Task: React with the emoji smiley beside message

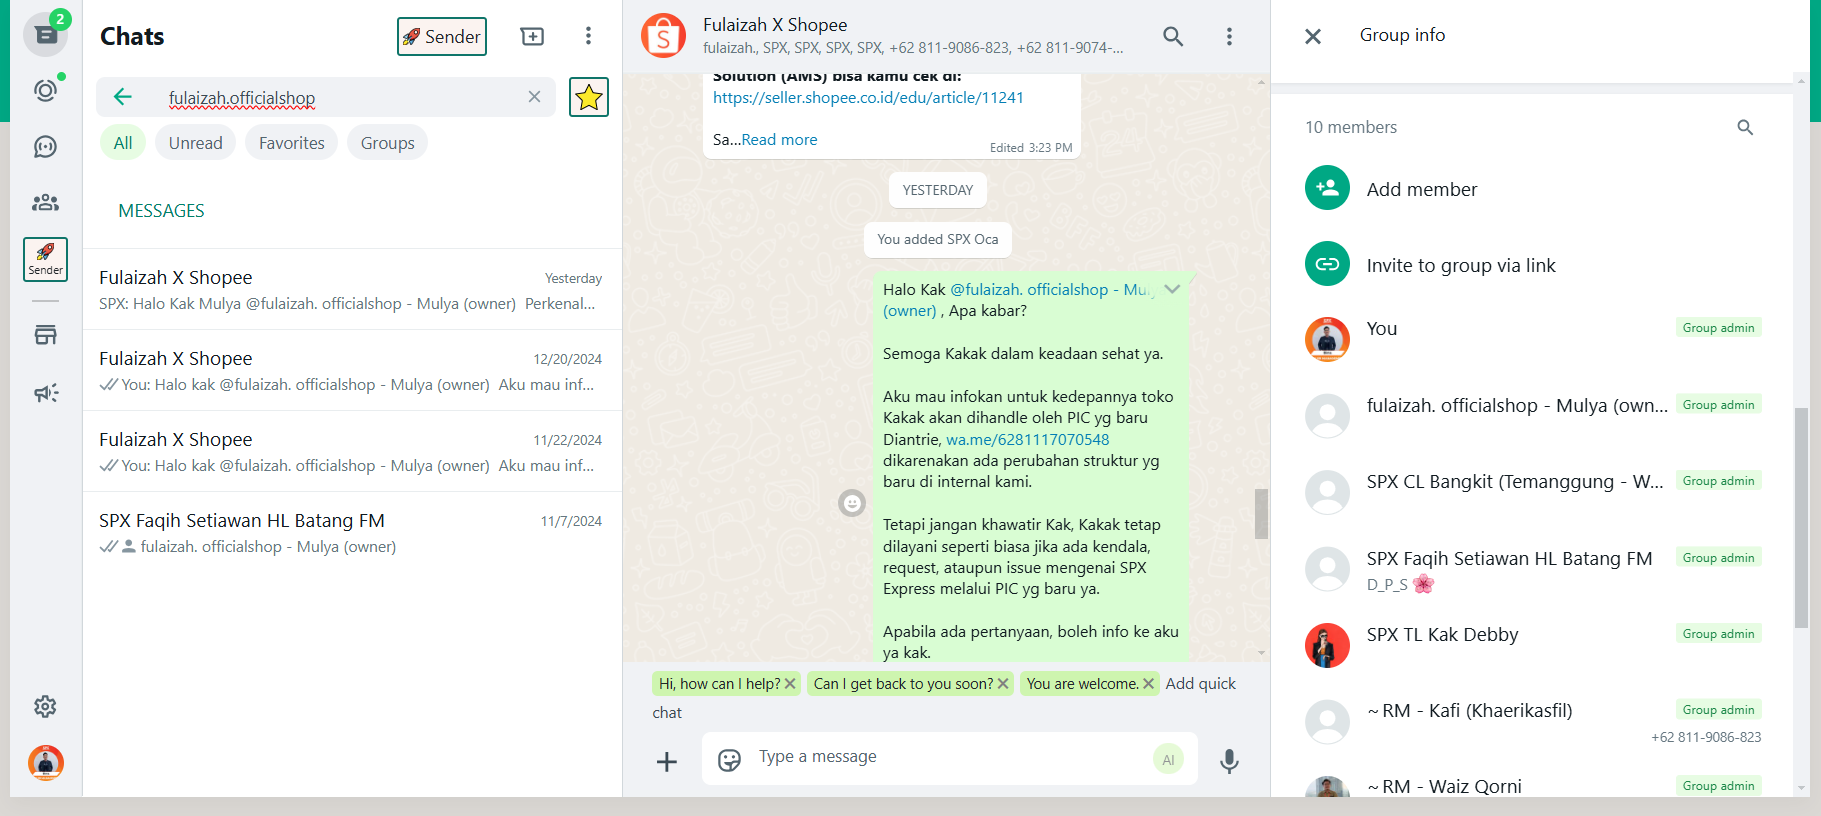Action: pyautogui.click(x=852, y=503)
